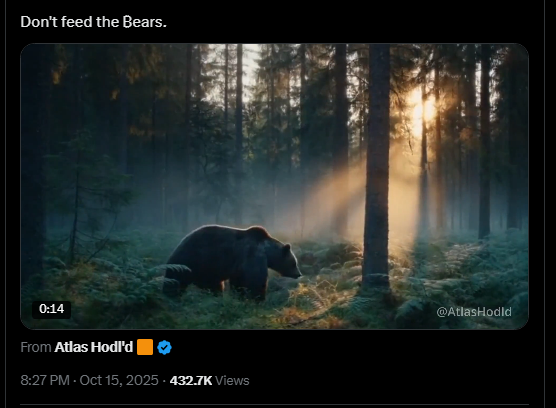
Task: Click the Views label
Action: point(232,381)
